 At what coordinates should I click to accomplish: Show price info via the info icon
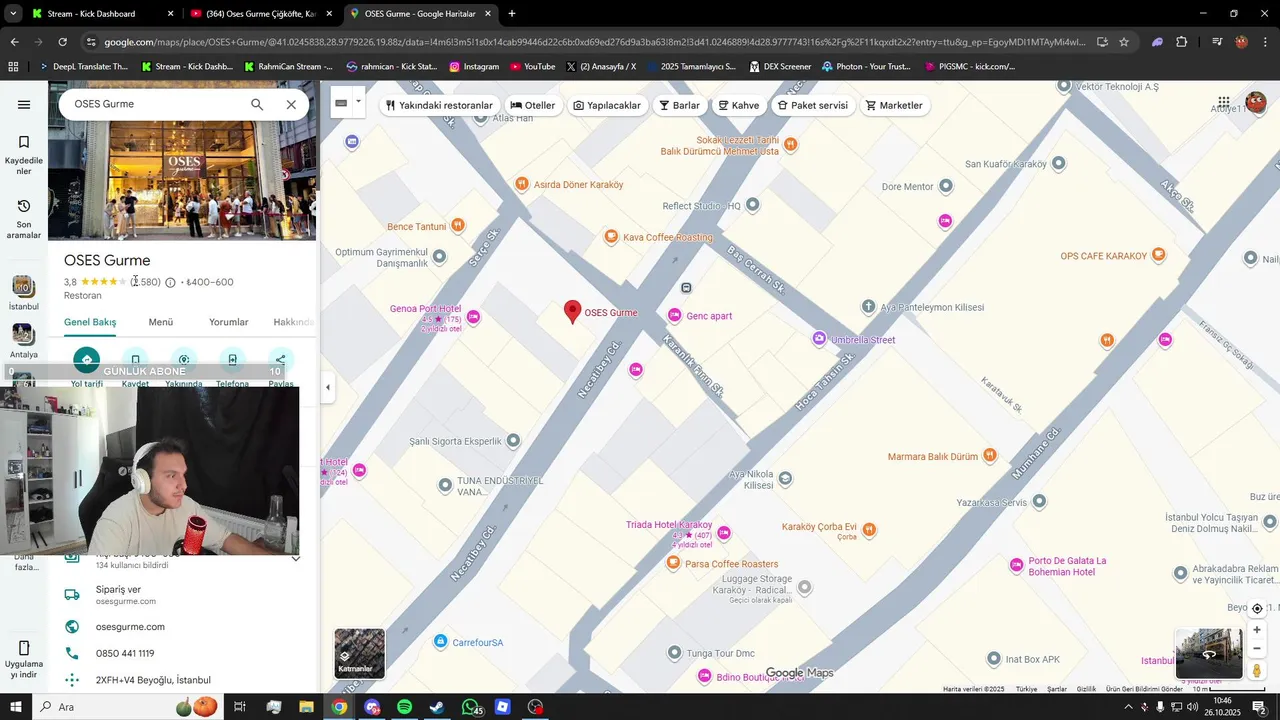[170, 283]
